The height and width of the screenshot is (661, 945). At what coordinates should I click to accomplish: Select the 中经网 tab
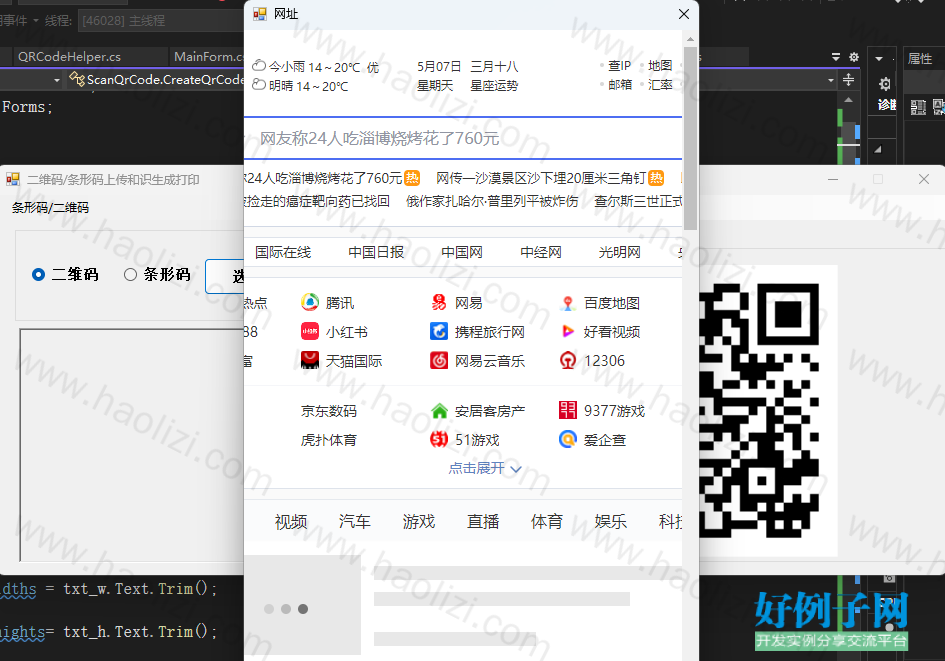pyautogui.click(x=541, y=252)
